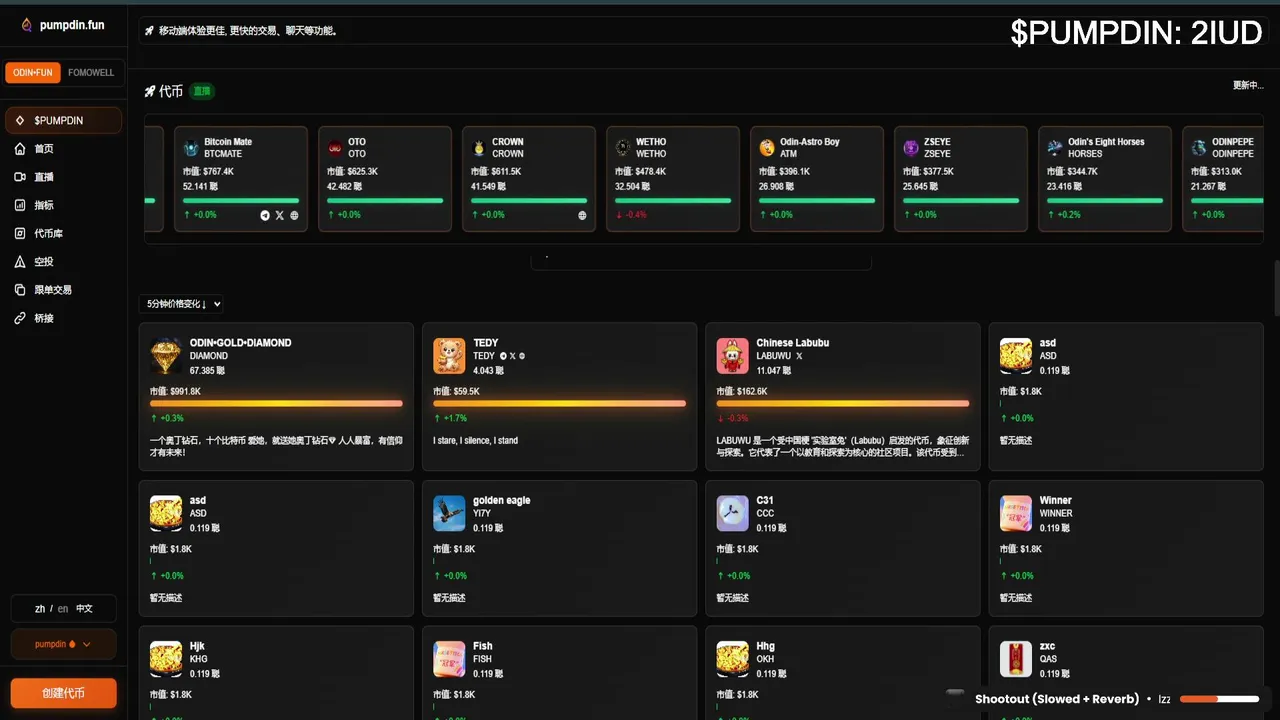Open the 5分钟价格变化 sort dropdown

pyautogui.click(x=183, y=304)
